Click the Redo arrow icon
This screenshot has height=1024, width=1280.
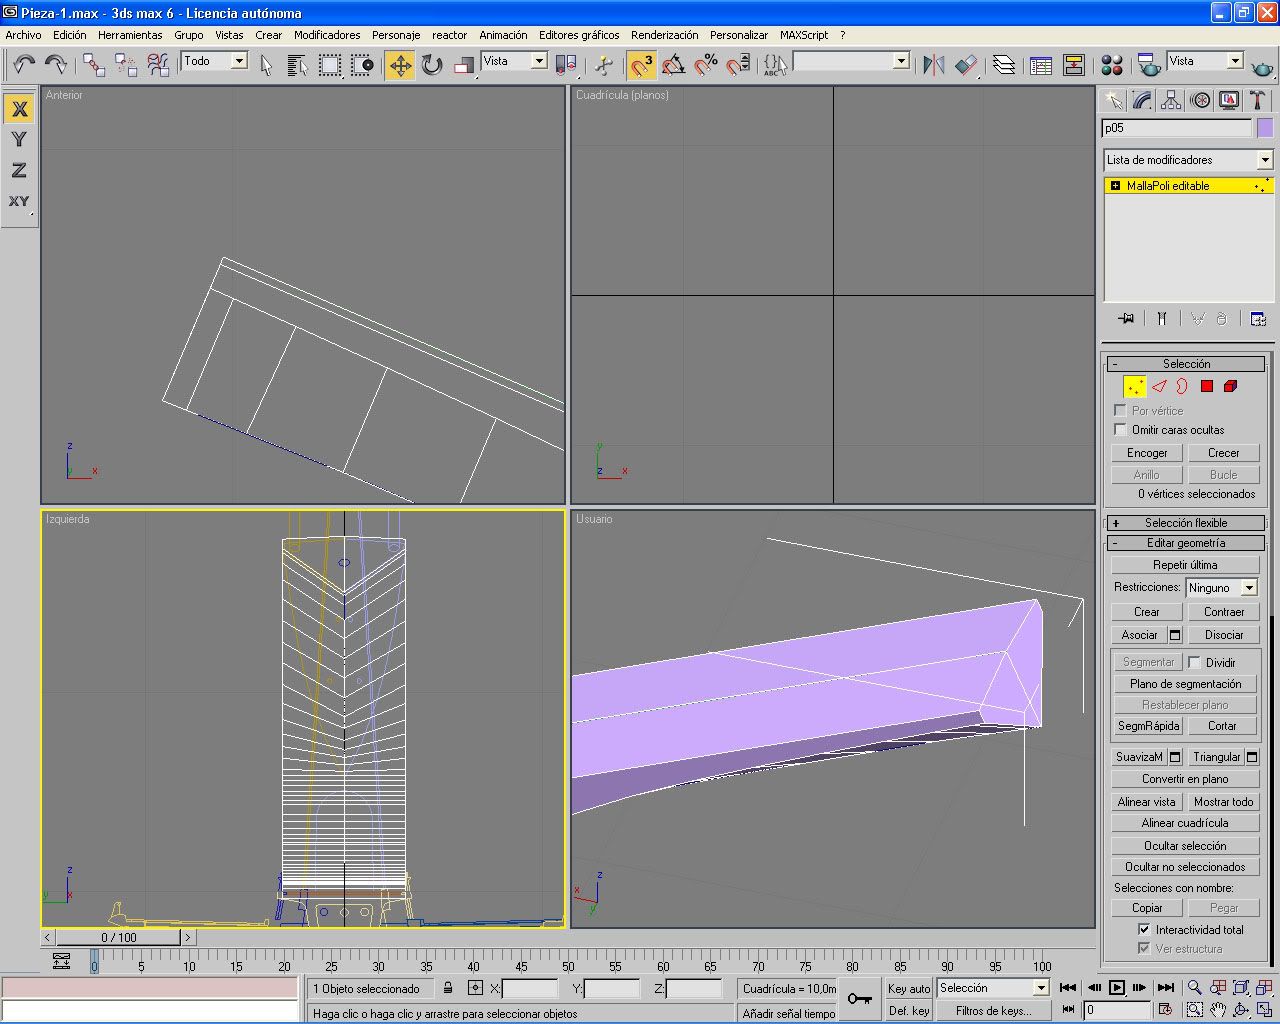pyautogui.click(x=56, y=65)
